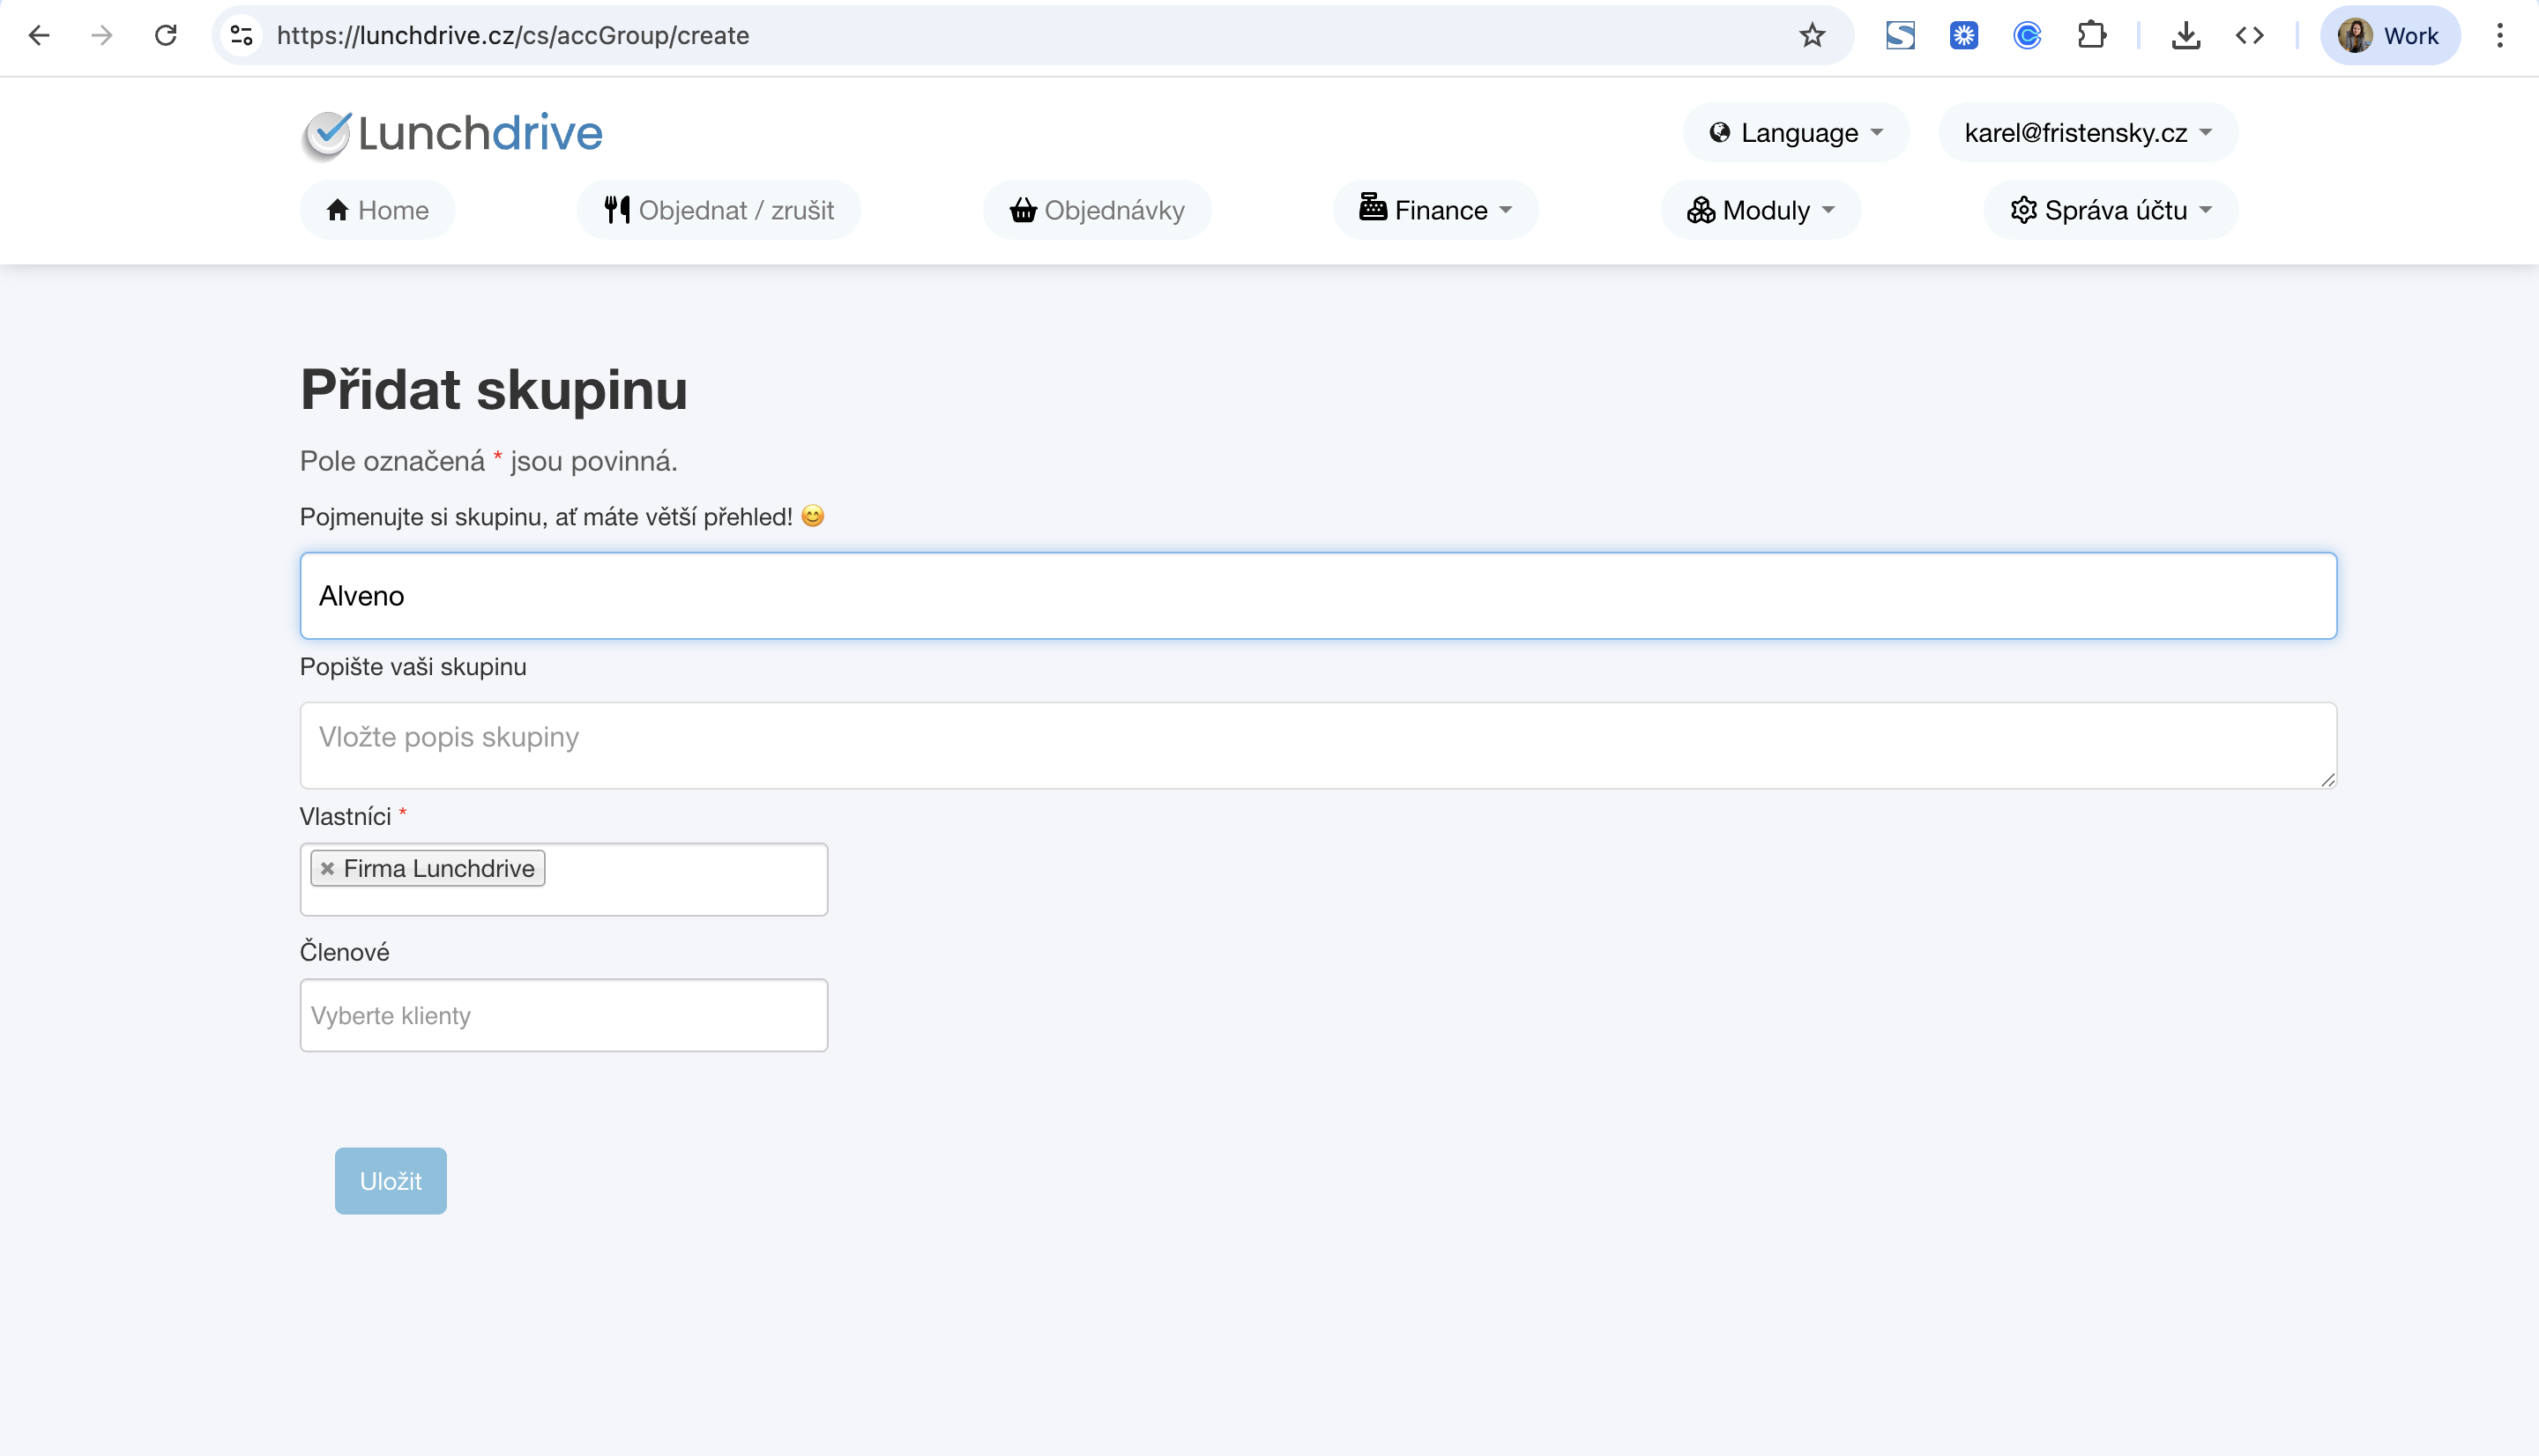Click the Lunchdrive logo

(x=452, y=133)
